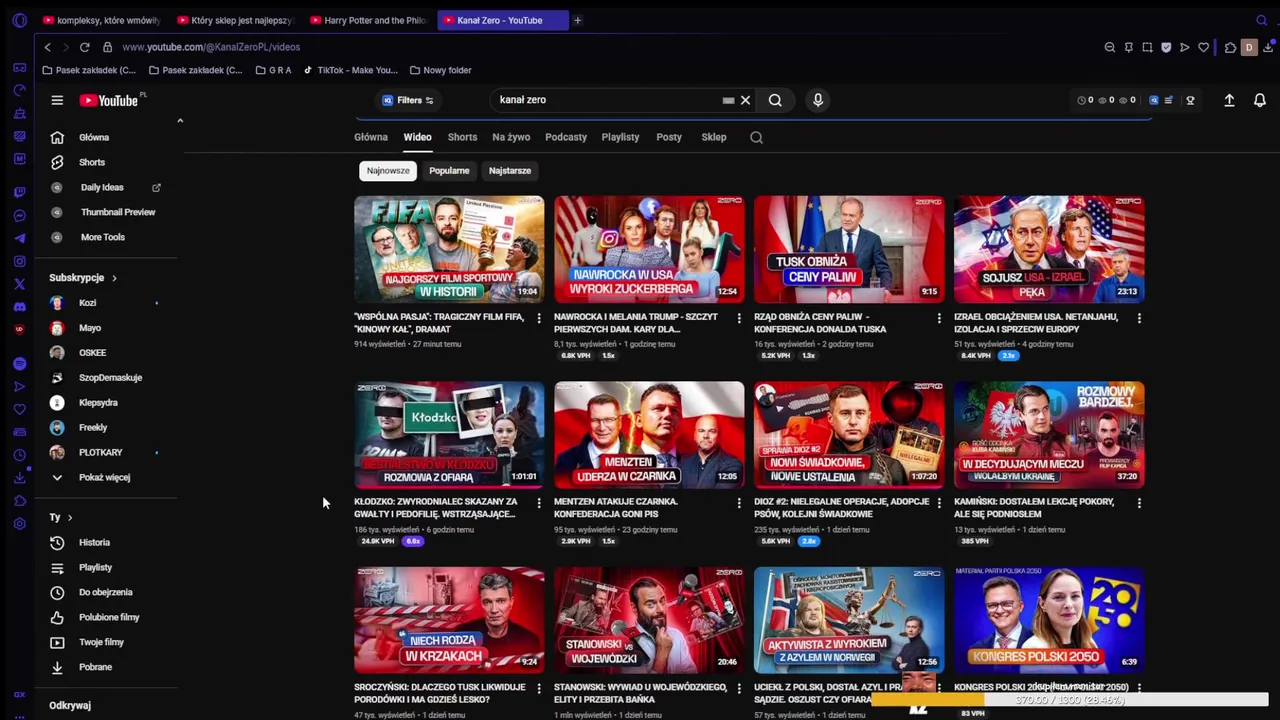This screenshot has width=1280, height=720.
Task: Switch to Posty tab
Action: tap(669, 137)
